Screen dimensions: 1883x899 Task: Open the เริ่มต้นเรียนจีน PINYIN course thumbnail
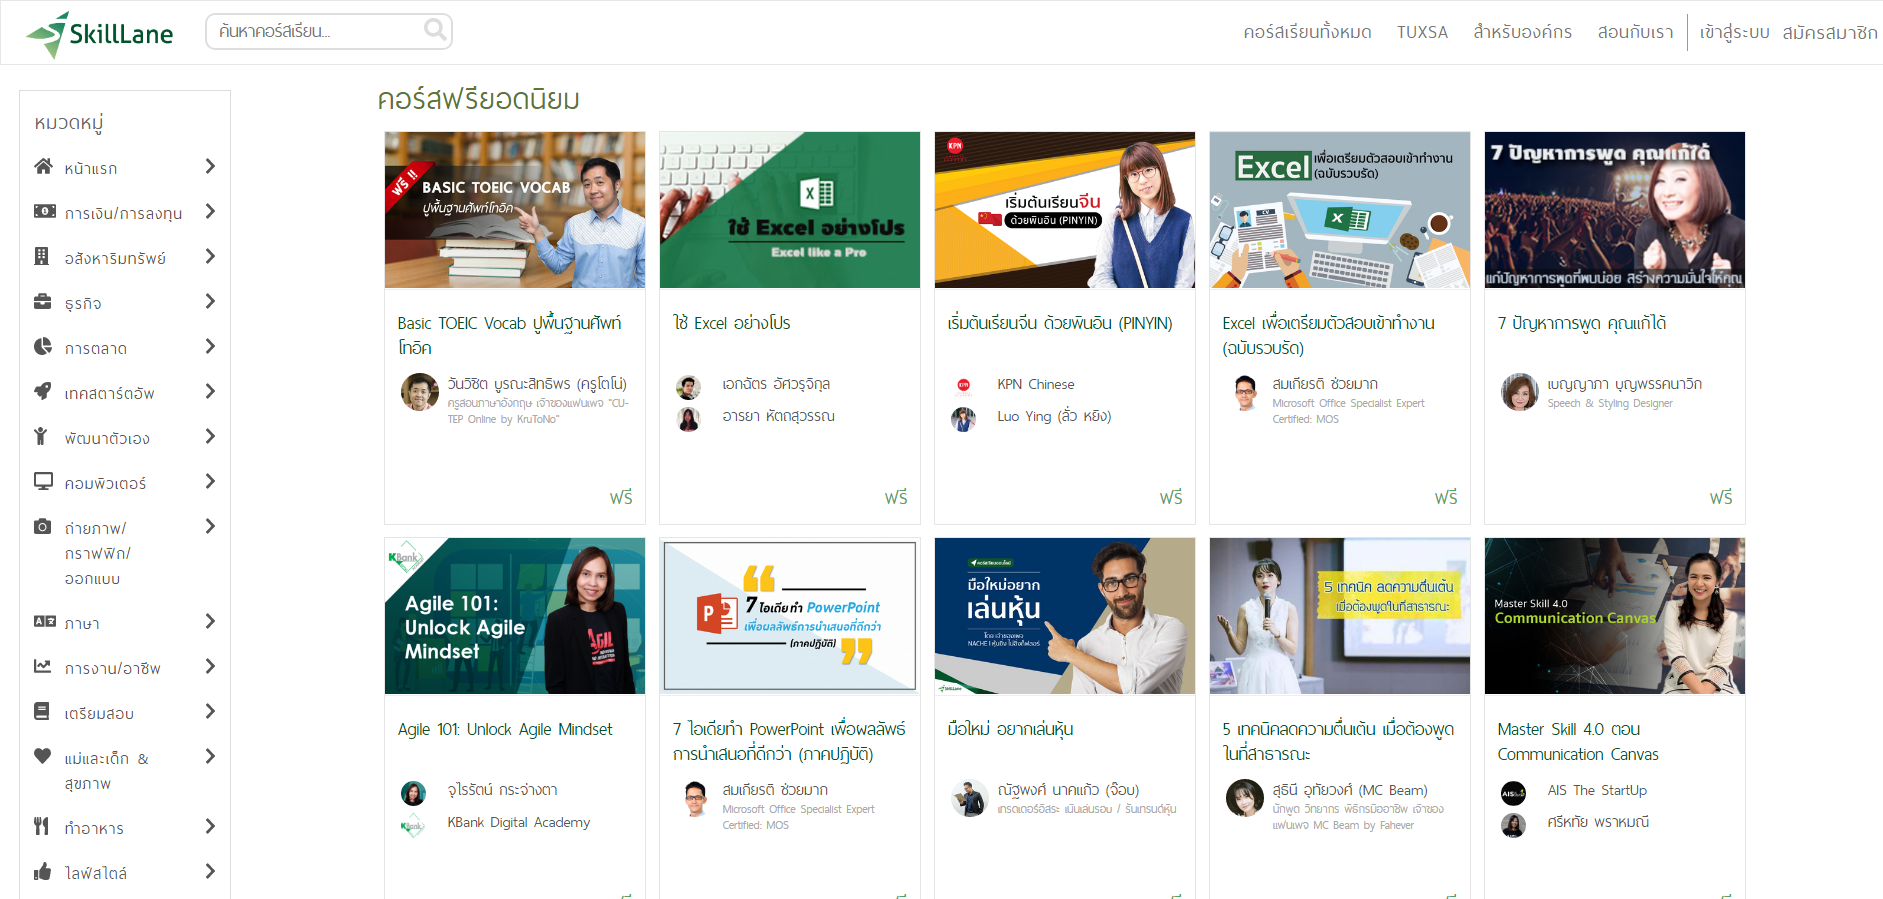tap(1065, 210)
